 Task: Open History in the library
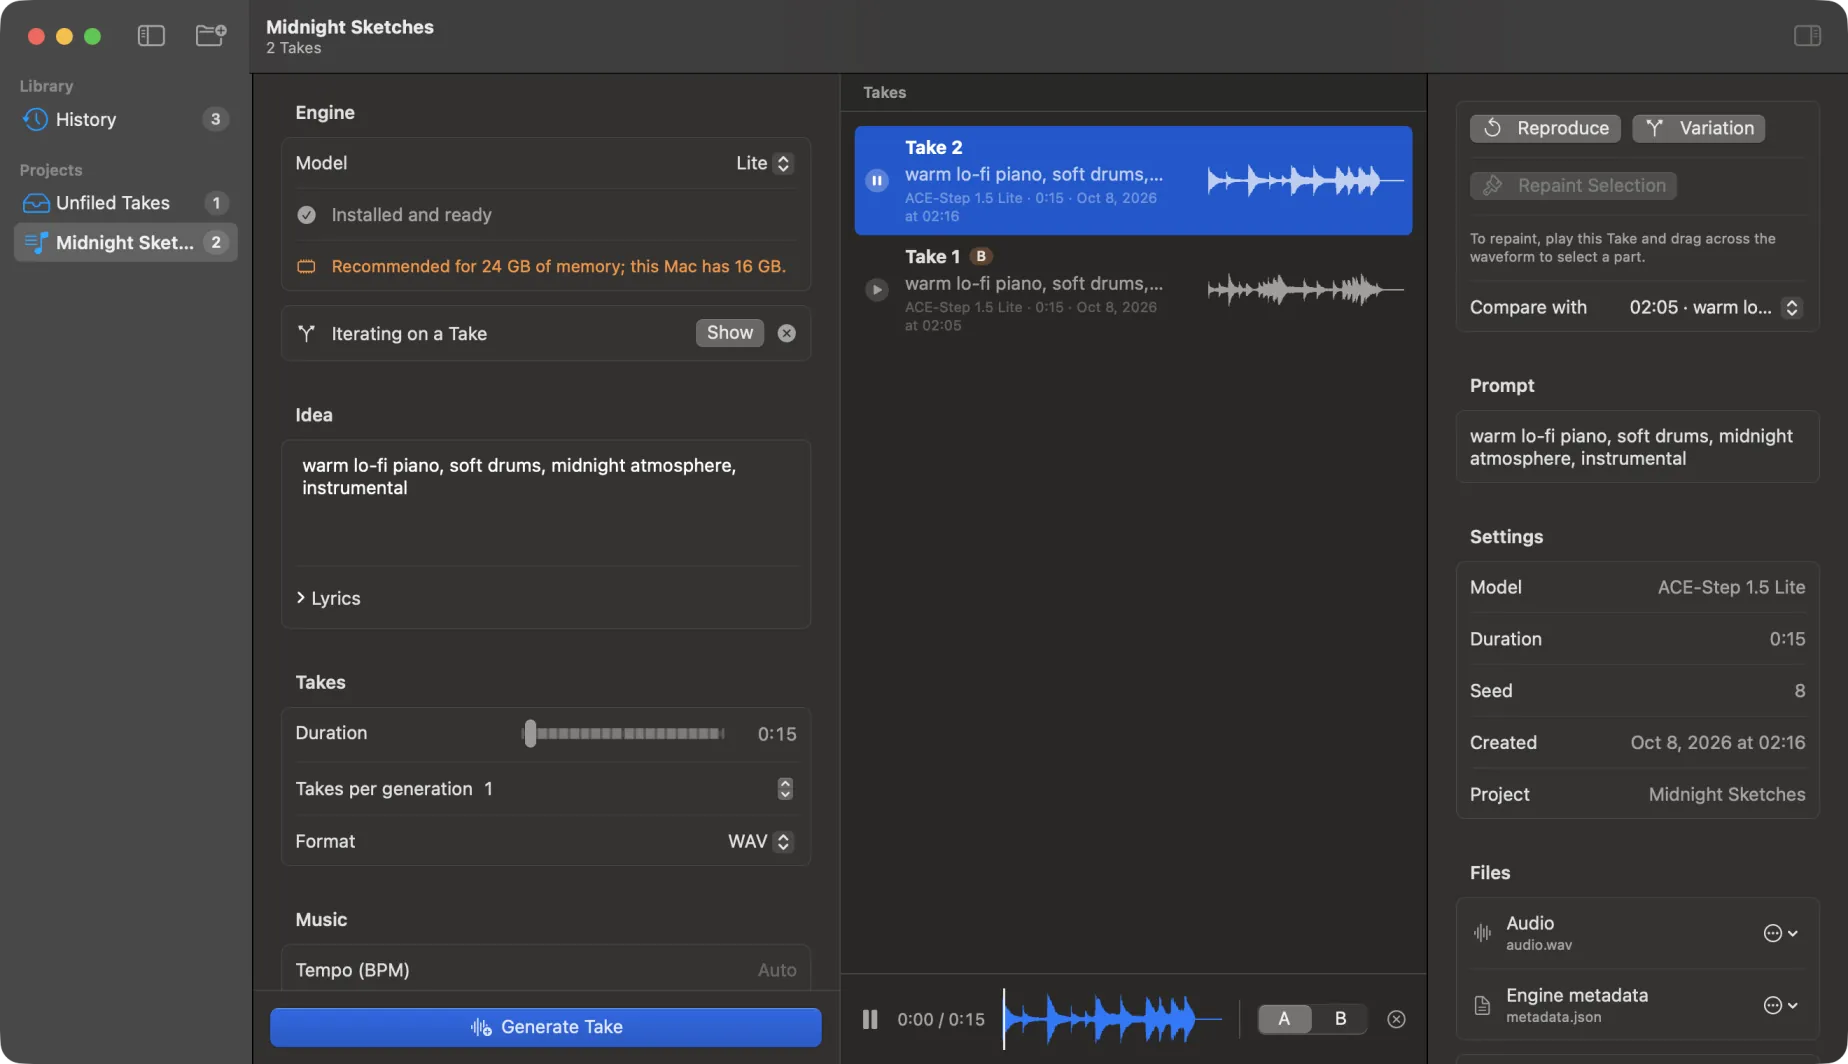click(x=125, y=119)
